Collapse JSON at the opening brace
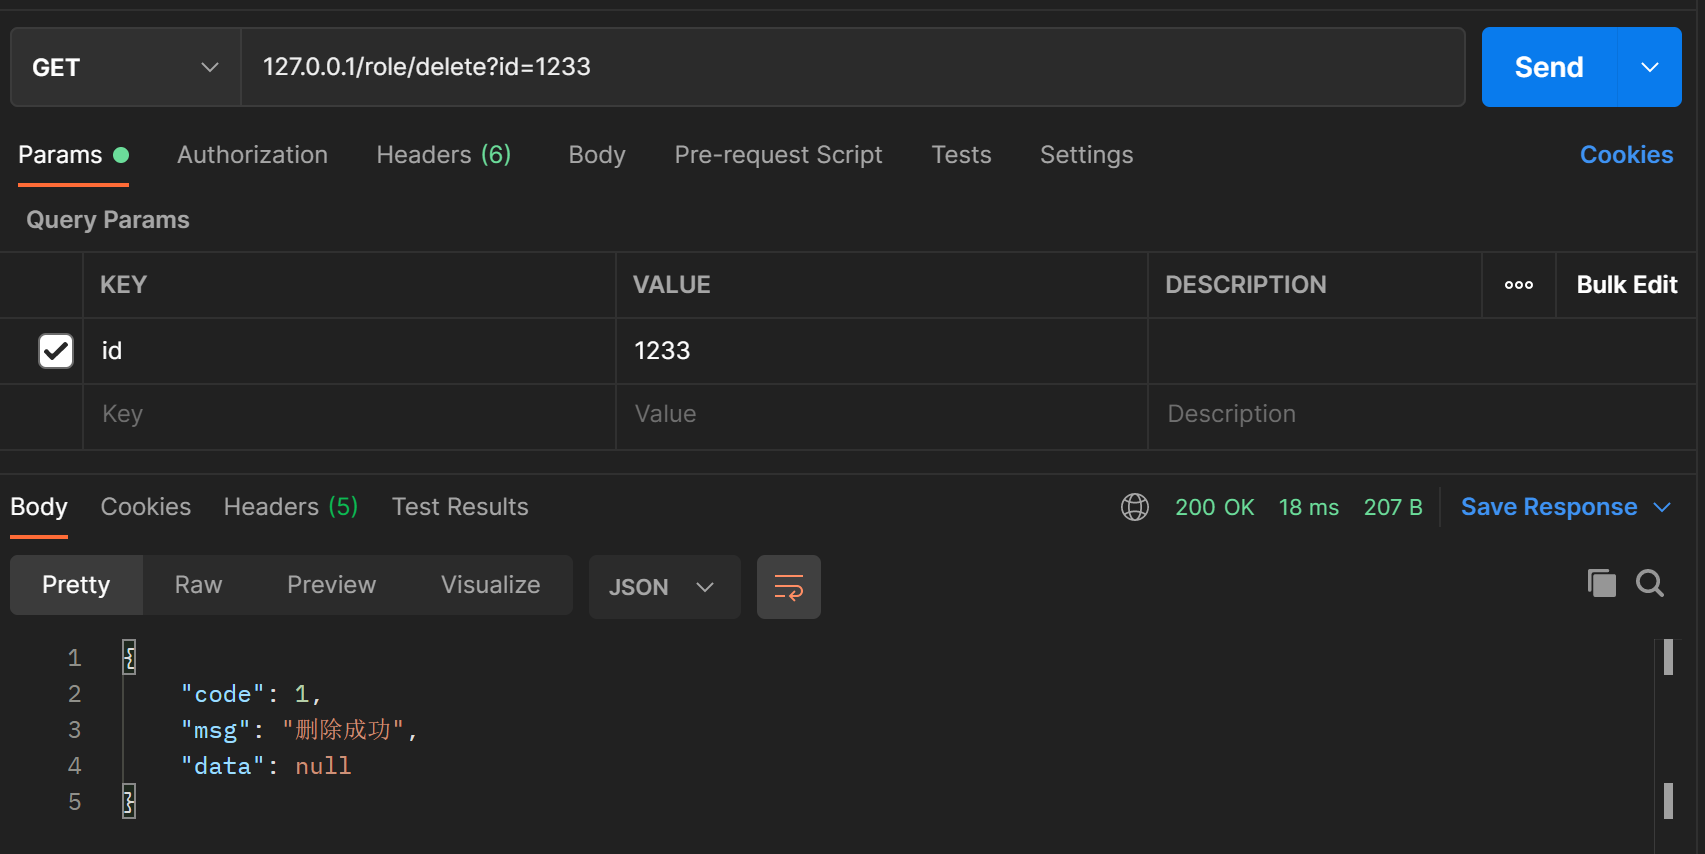Image resolution: width=1705 pixels, height=854 pixels. pos(129,657)
